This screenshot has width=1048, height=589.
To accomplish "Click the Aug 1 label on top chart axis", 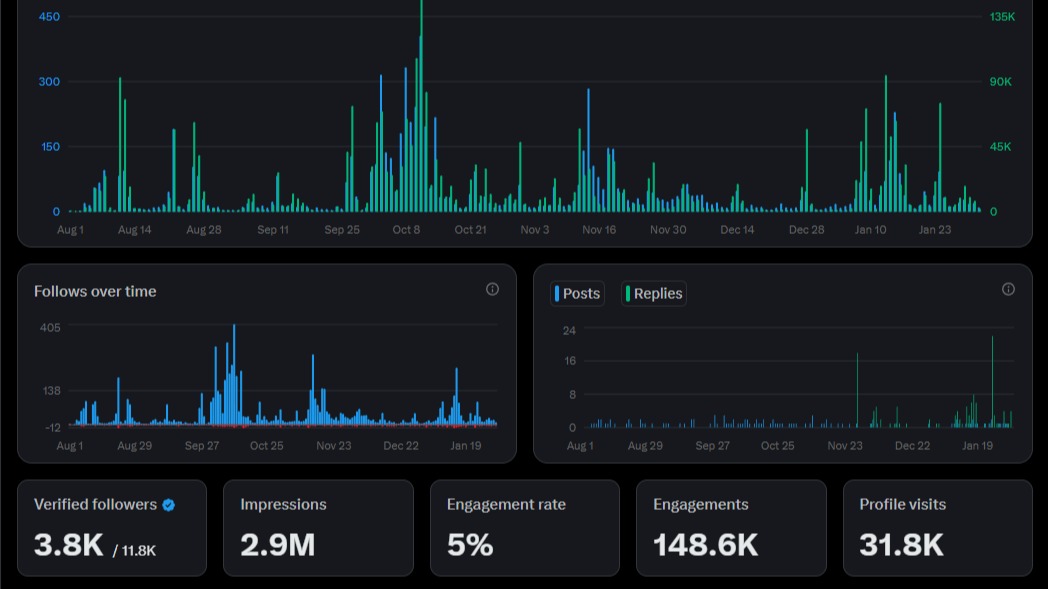I will pyautogui.click(x=70, y=230).
